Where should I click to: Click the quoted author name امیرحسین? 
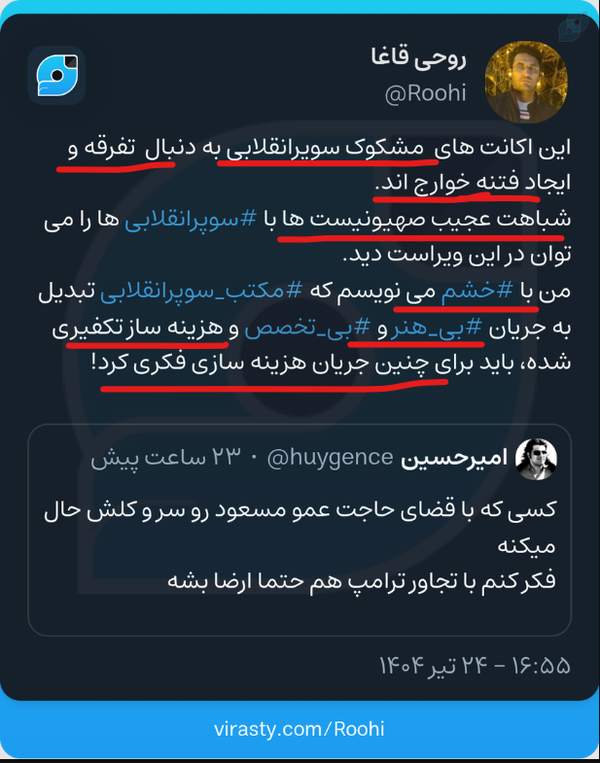coord(454,458)
